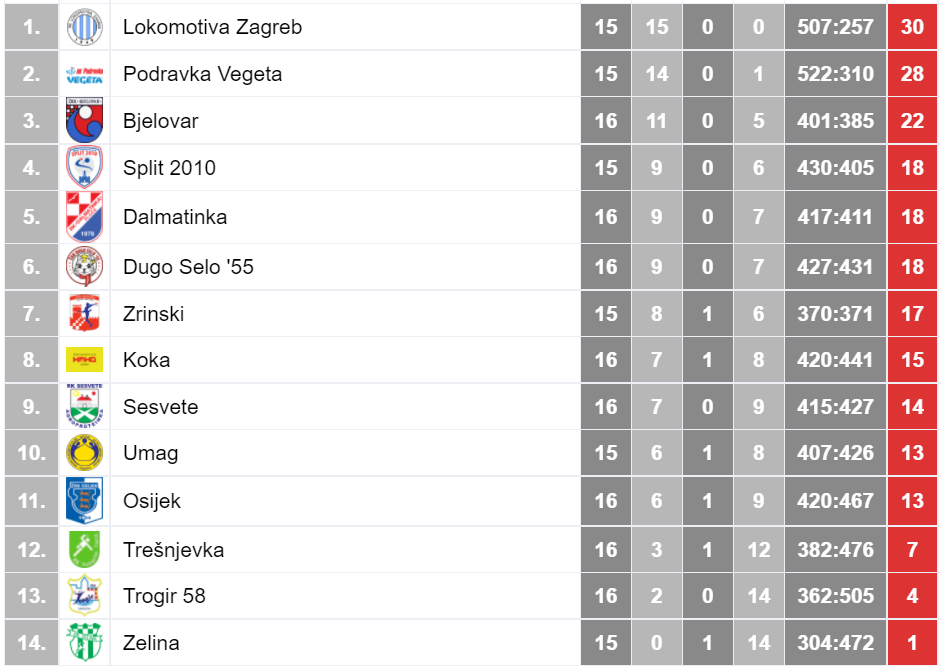941x669 pixels.
Task: Click the Trogir 58 team emblem
Action: pos(84,596)
